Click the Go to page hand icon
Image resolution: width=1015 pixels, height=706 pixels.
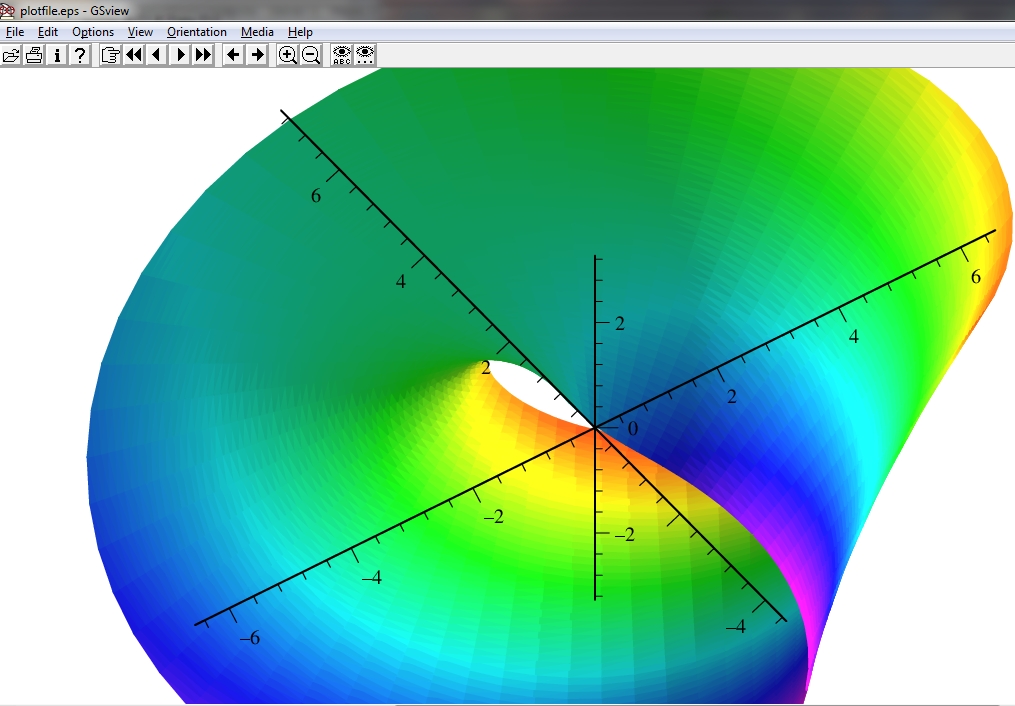point(110,55)
